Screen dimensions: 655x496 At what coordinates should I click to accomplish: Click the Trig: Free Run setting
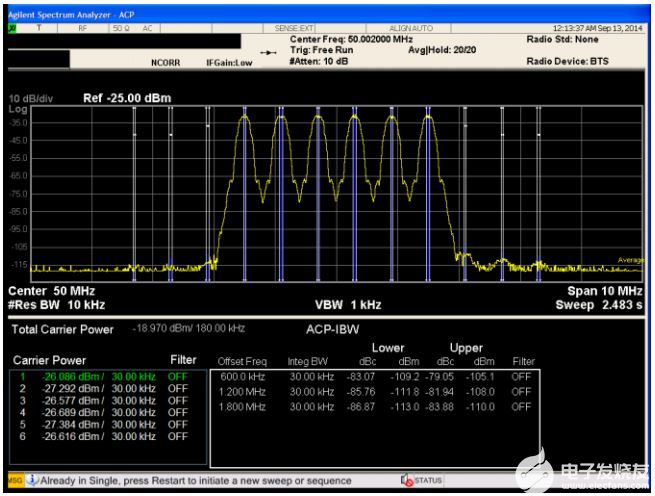click(322, 48)
